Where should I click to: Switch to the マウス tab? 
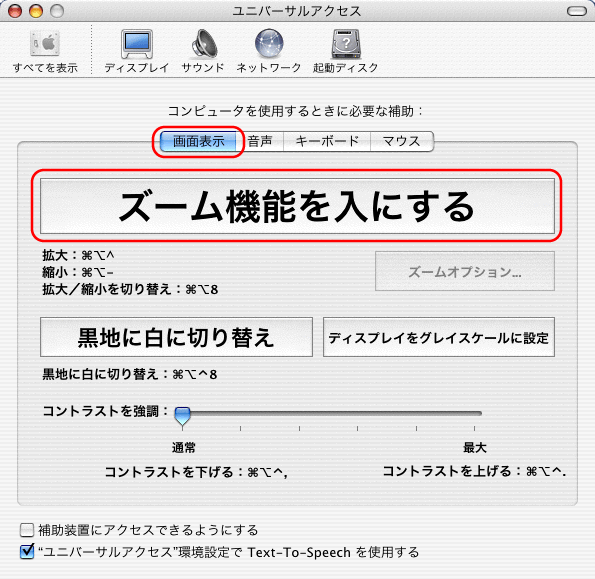tap(401, 141)
